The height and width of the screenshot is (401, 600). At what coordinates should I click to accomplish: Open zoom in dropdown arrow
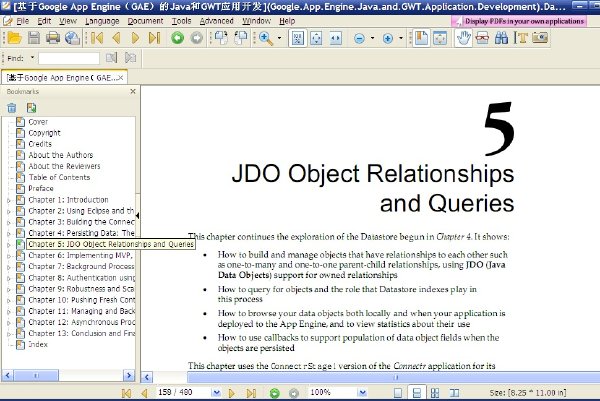401,38
